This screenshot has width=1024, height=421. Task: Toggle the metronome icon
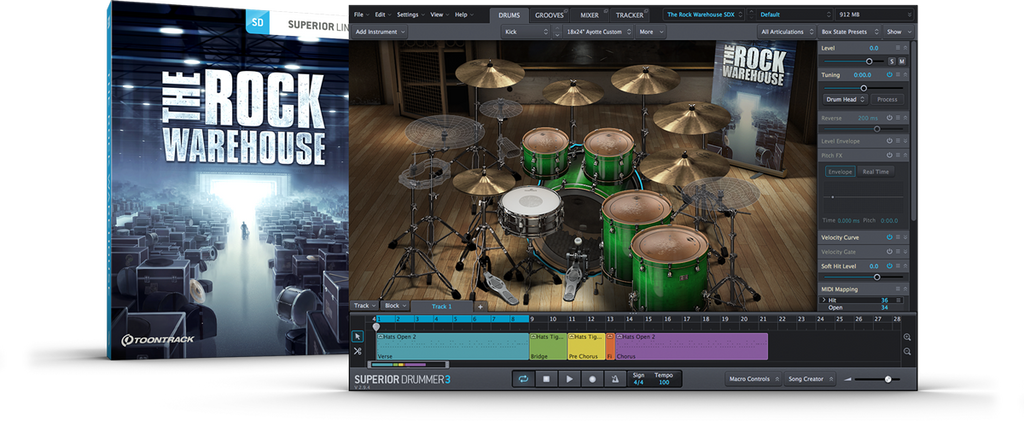pos(615,379)
